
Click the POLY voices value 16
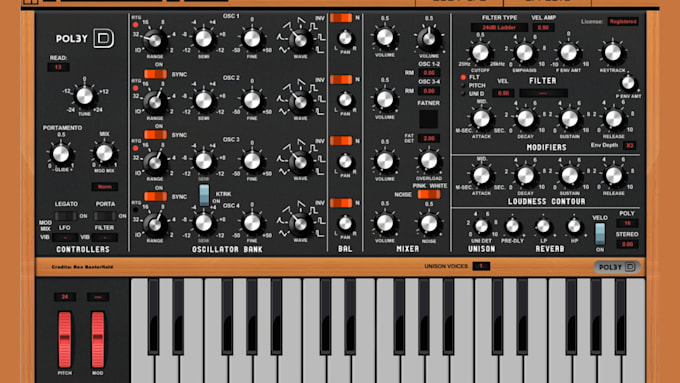click(627, 223)
